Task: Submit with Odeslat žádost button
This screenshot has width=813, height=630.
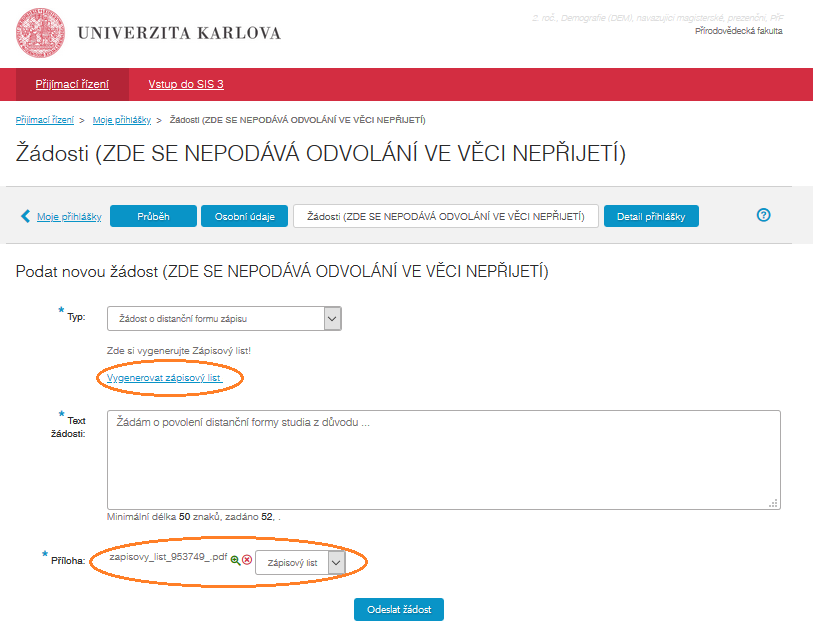Action: coord(398,610)
